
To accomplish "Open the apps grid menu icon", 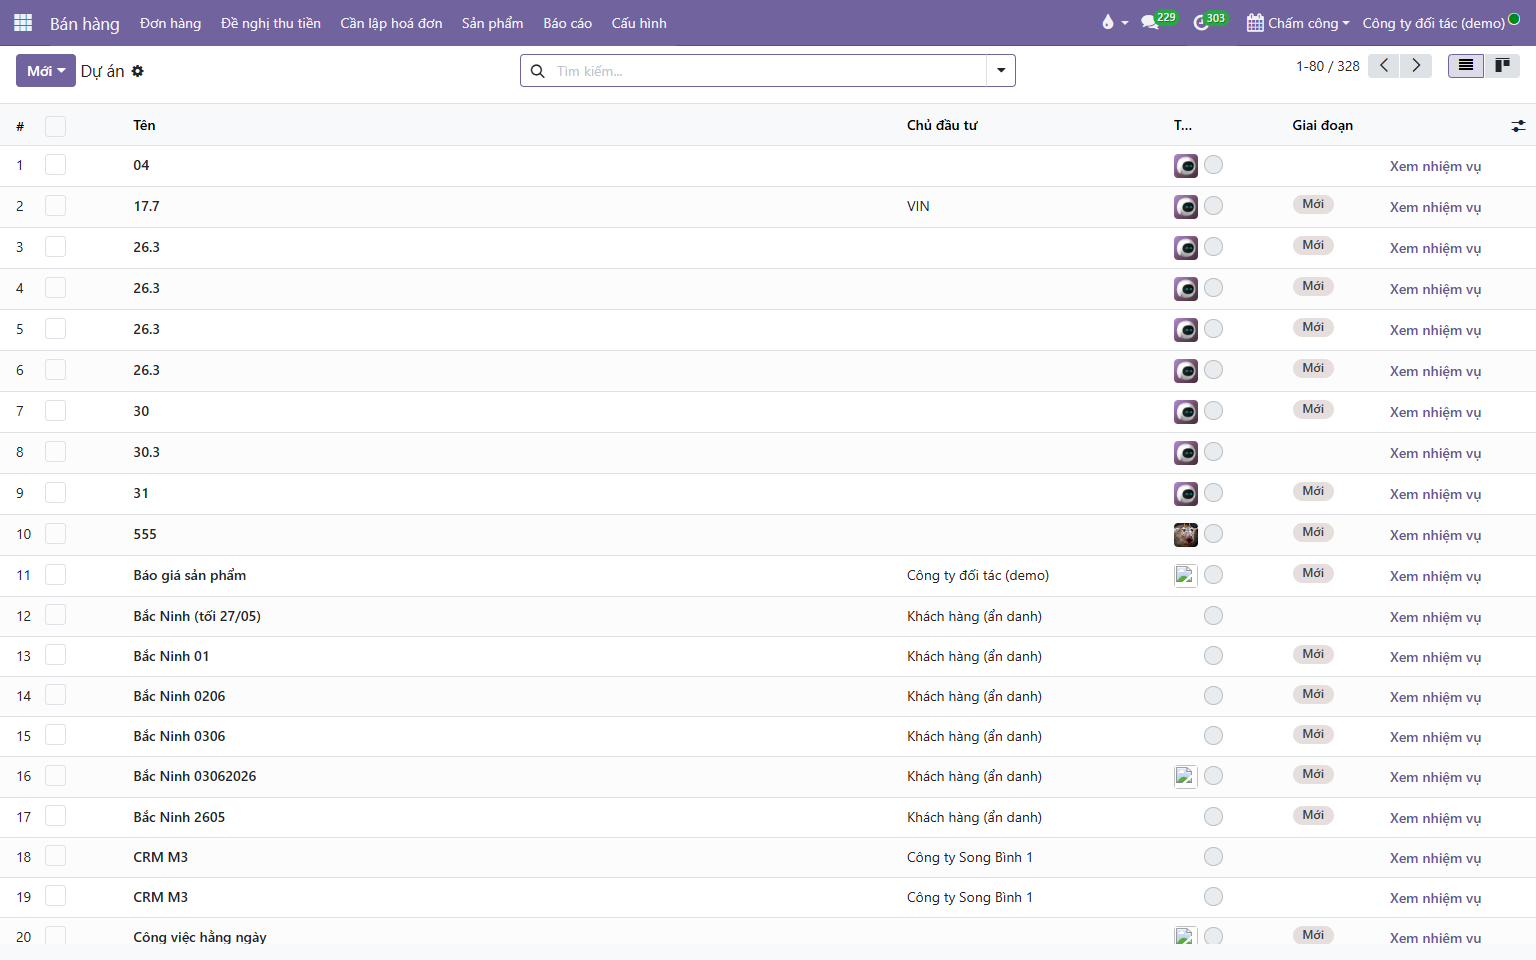I will [x=23, y=22].
